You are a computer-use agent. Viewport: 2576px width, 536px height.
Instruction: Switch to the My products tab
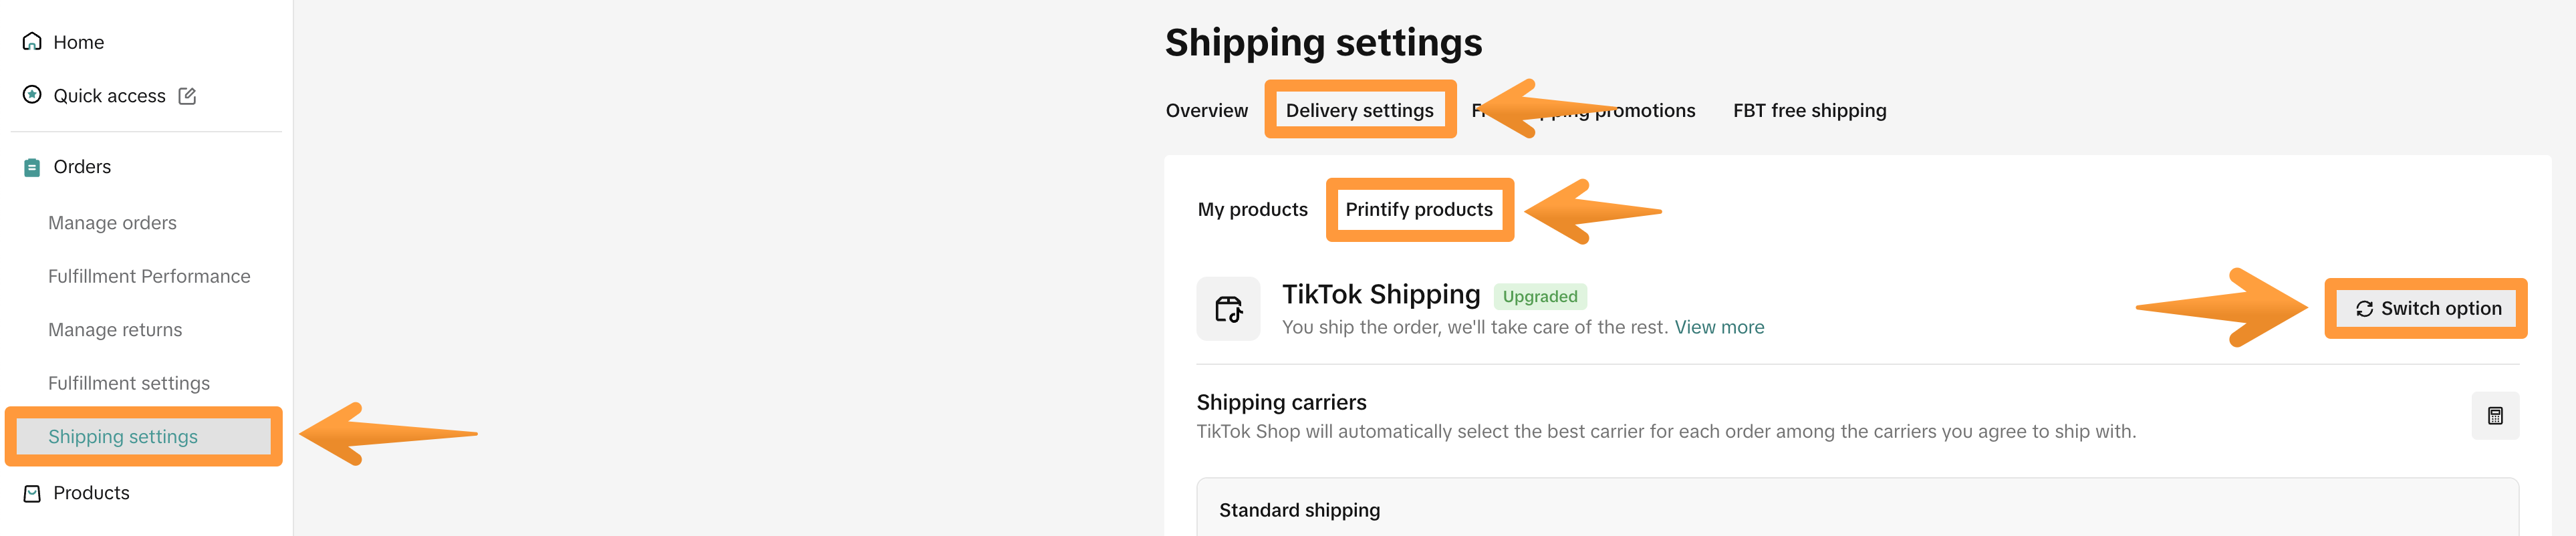[x=1253, y=209]
